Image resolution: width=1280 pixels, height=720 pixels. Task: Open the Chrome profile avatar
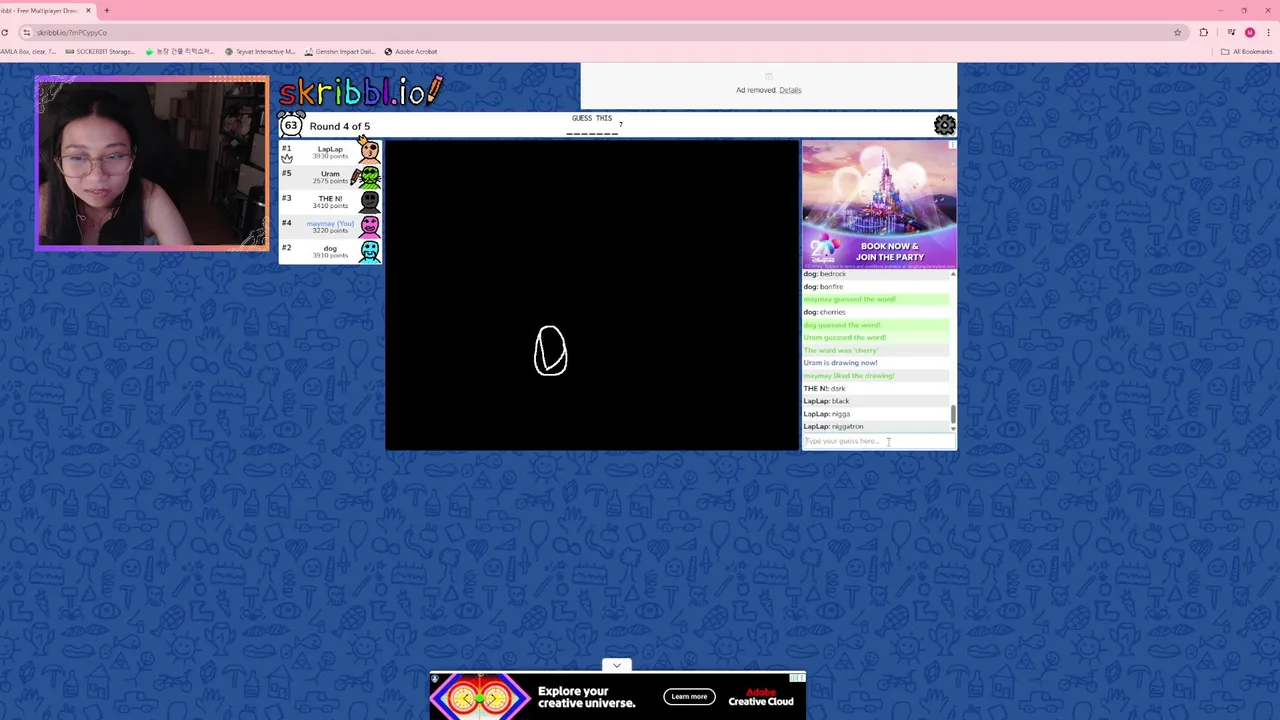click(x=1250, y=32)
